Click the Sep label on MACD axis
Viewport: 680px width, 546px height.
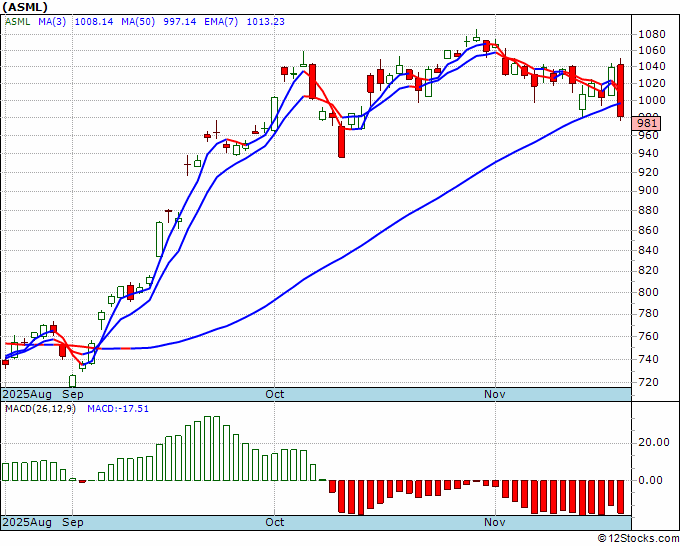click(x=72, y=522)
